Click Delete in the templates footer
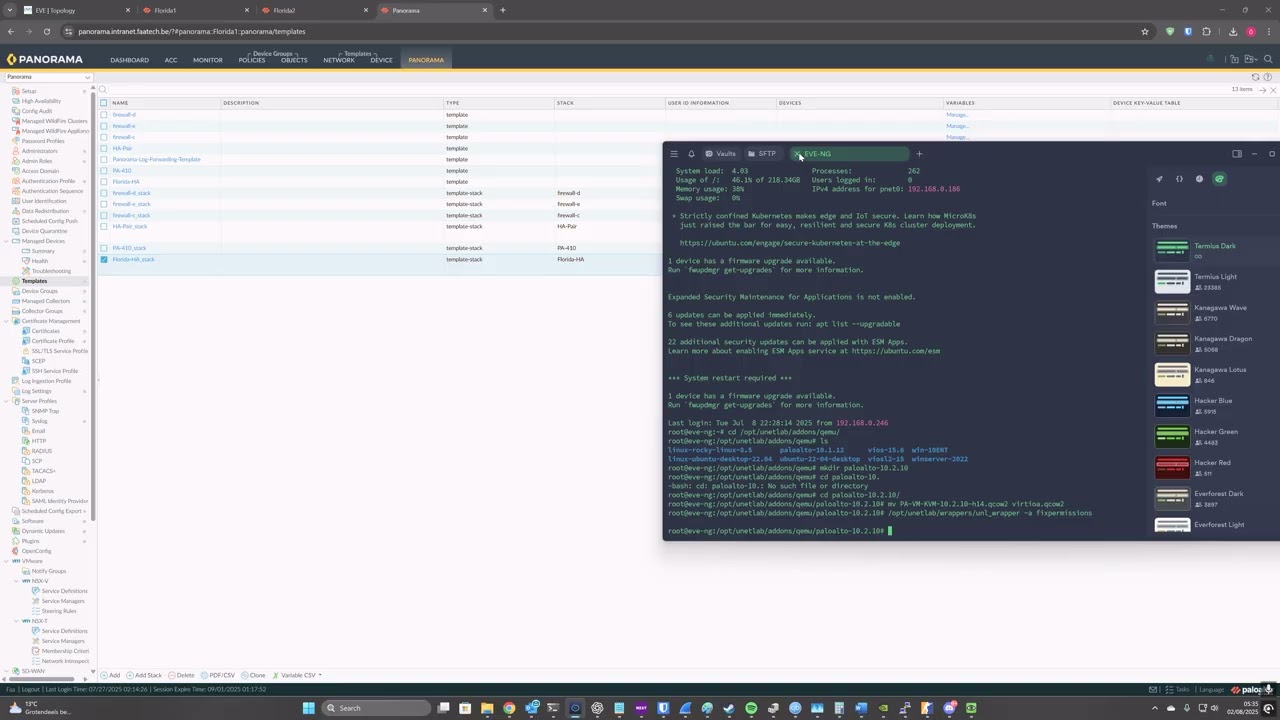This screenshot has height=720, width=1280. click(x=182, y=675)
